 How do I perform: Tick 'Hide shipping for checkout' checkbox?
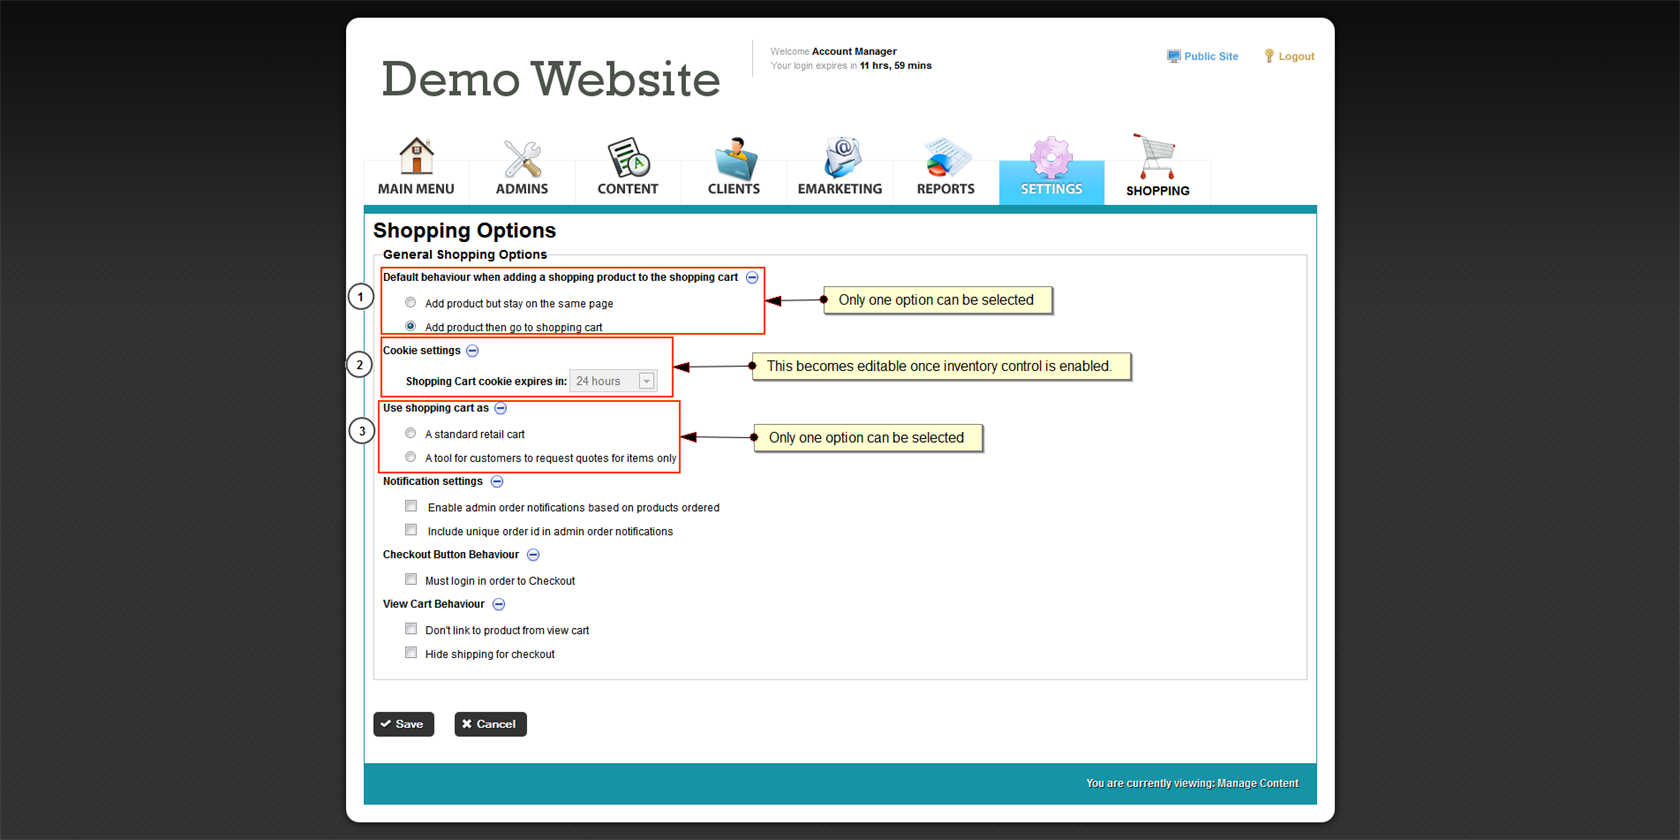coord(411,653)
